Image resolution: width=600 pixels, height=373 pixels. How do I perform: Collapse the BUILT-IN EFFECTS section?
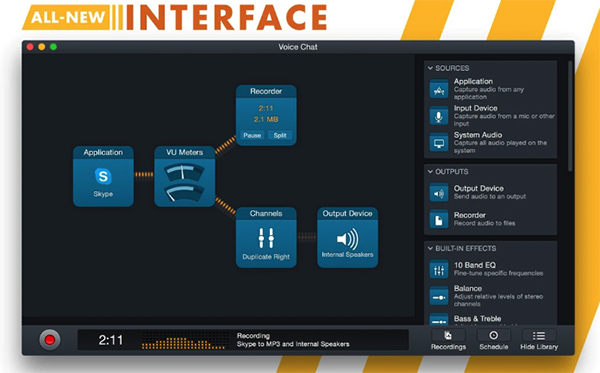430,248
